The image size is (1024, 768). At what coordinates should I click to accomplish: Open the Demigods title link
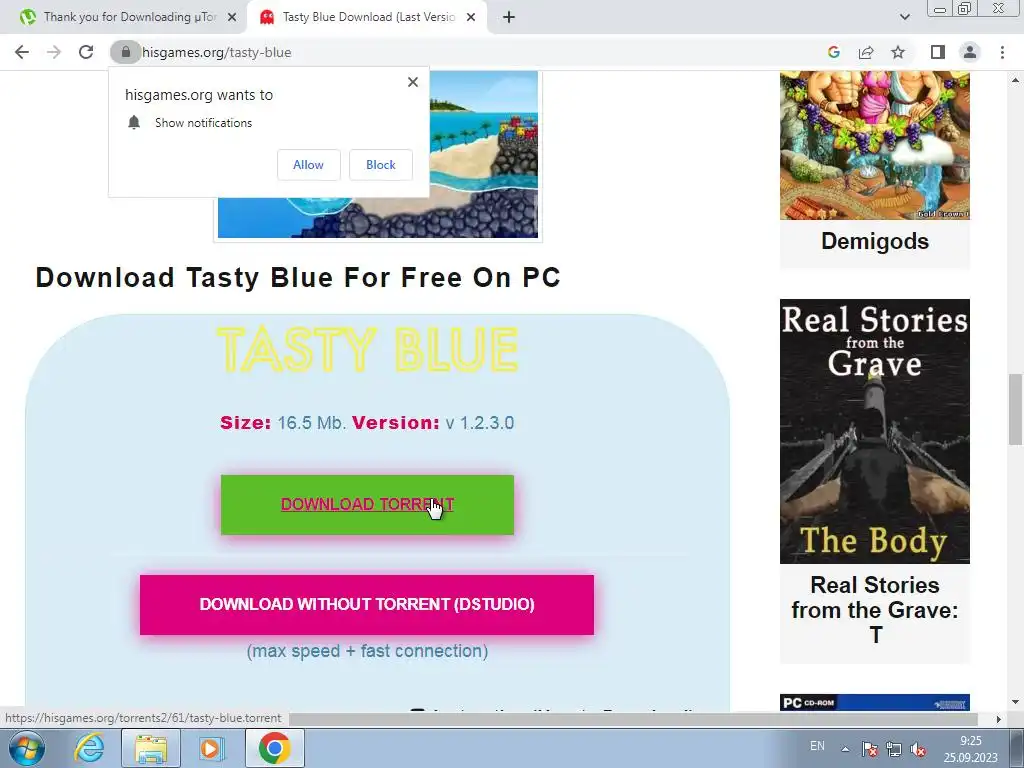[x=874, y=241]
